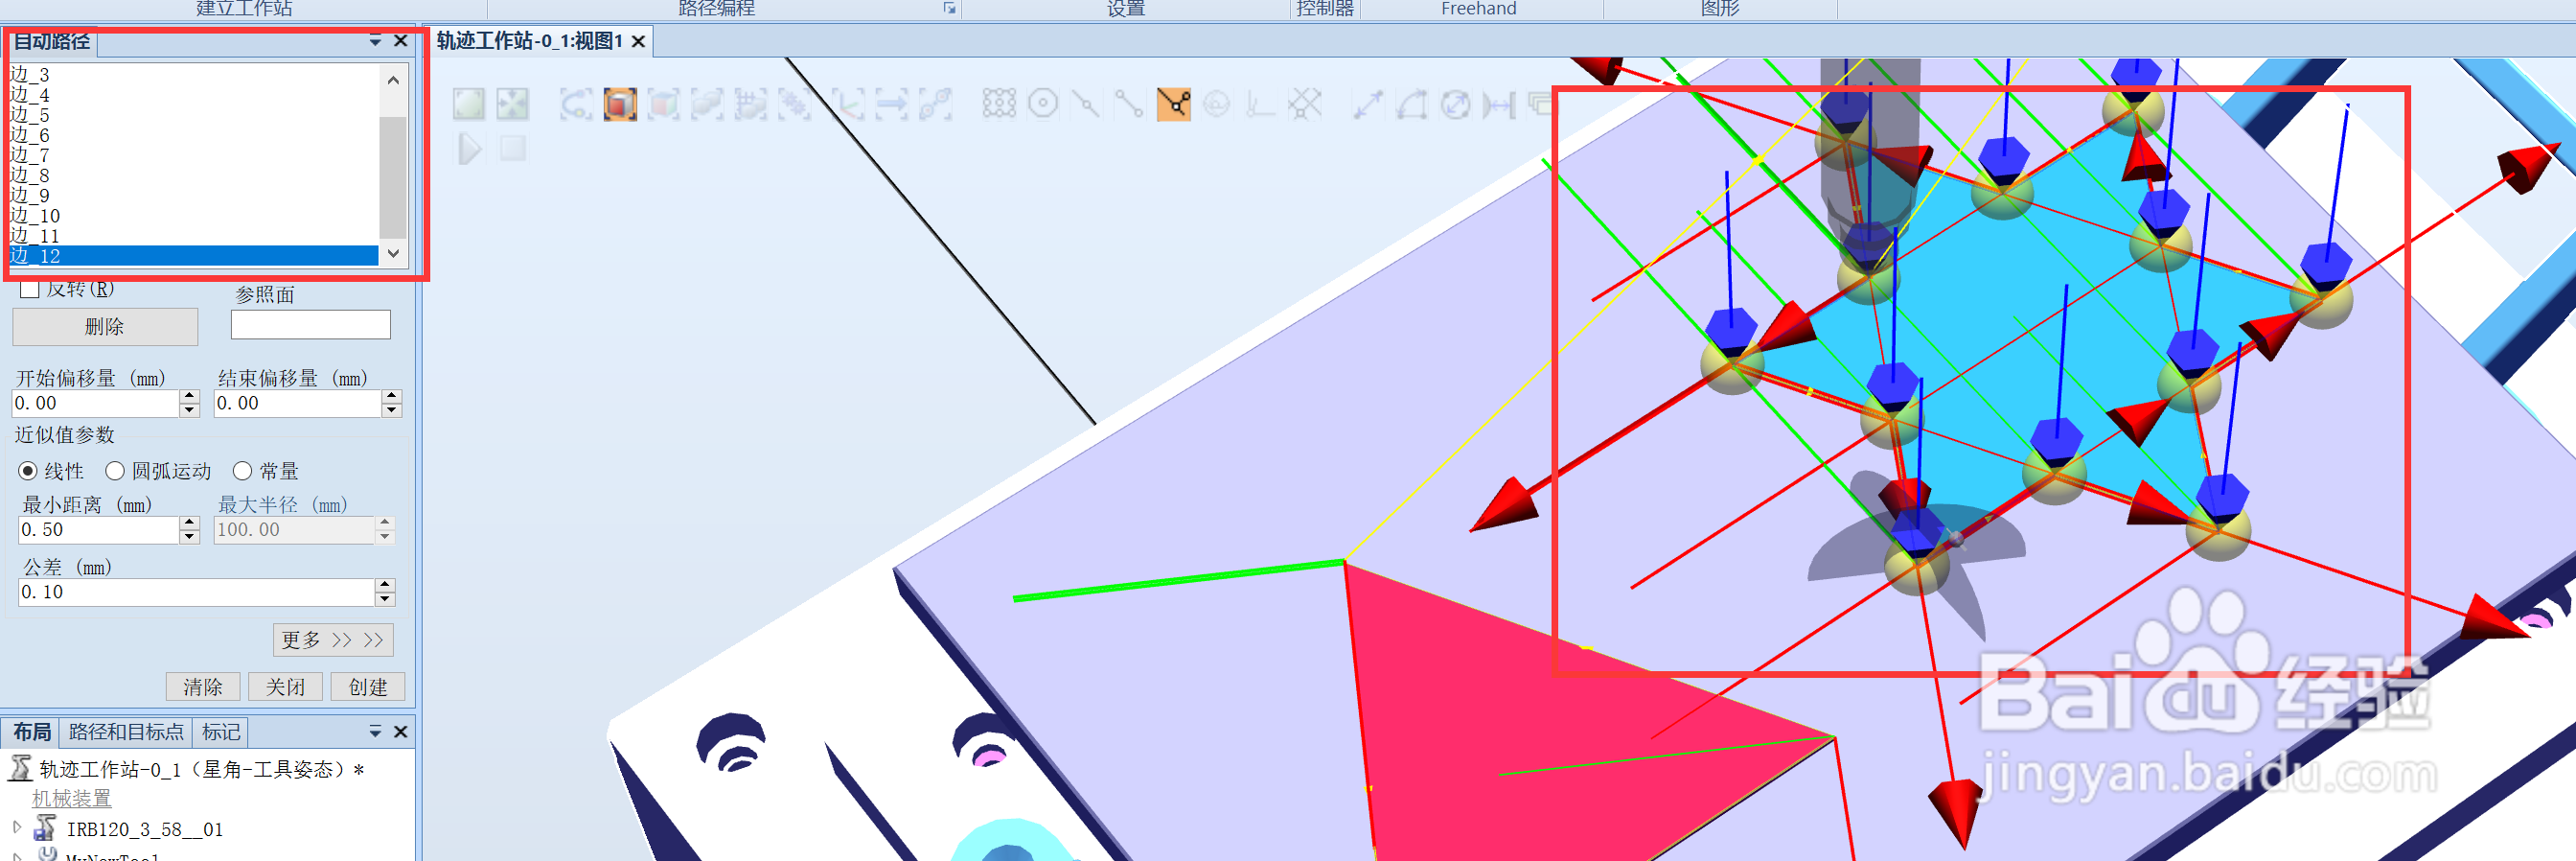Click the edge list scroll-down arrow
The image size is (2576, 861).
(393, 253)
